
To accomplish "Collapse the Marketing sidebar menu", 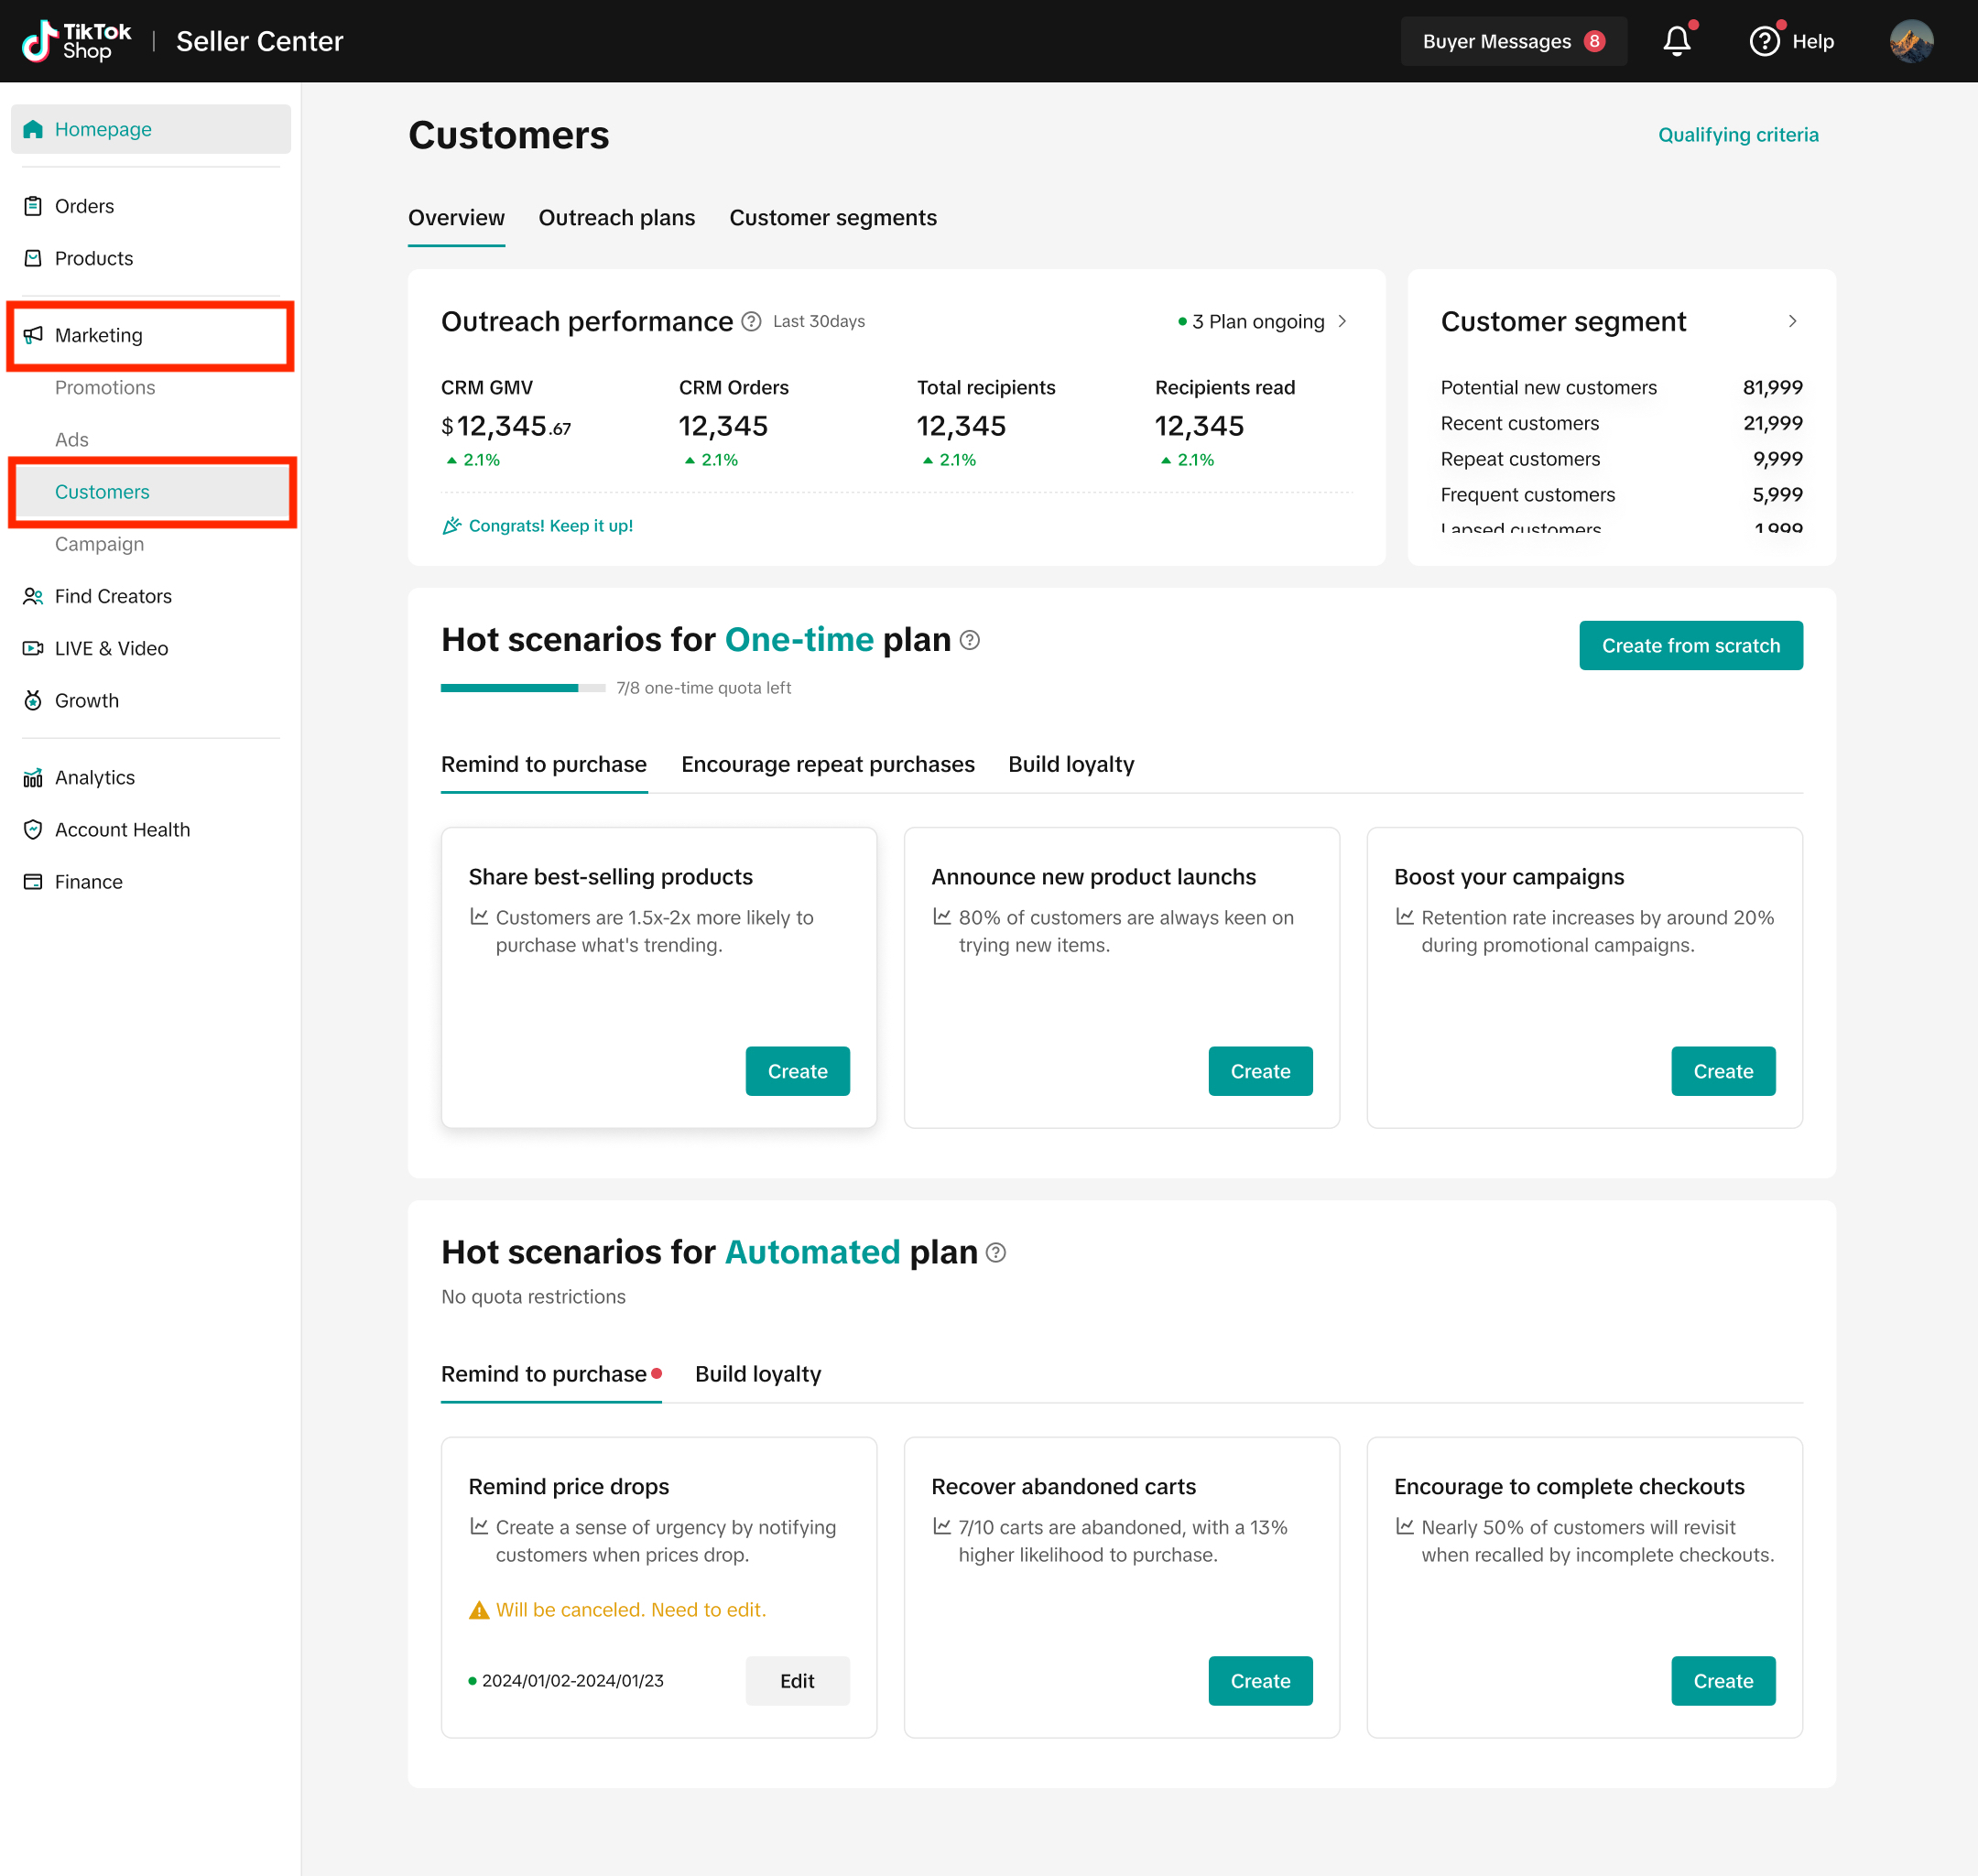I will pyautogui.click(x=98, y=335).
